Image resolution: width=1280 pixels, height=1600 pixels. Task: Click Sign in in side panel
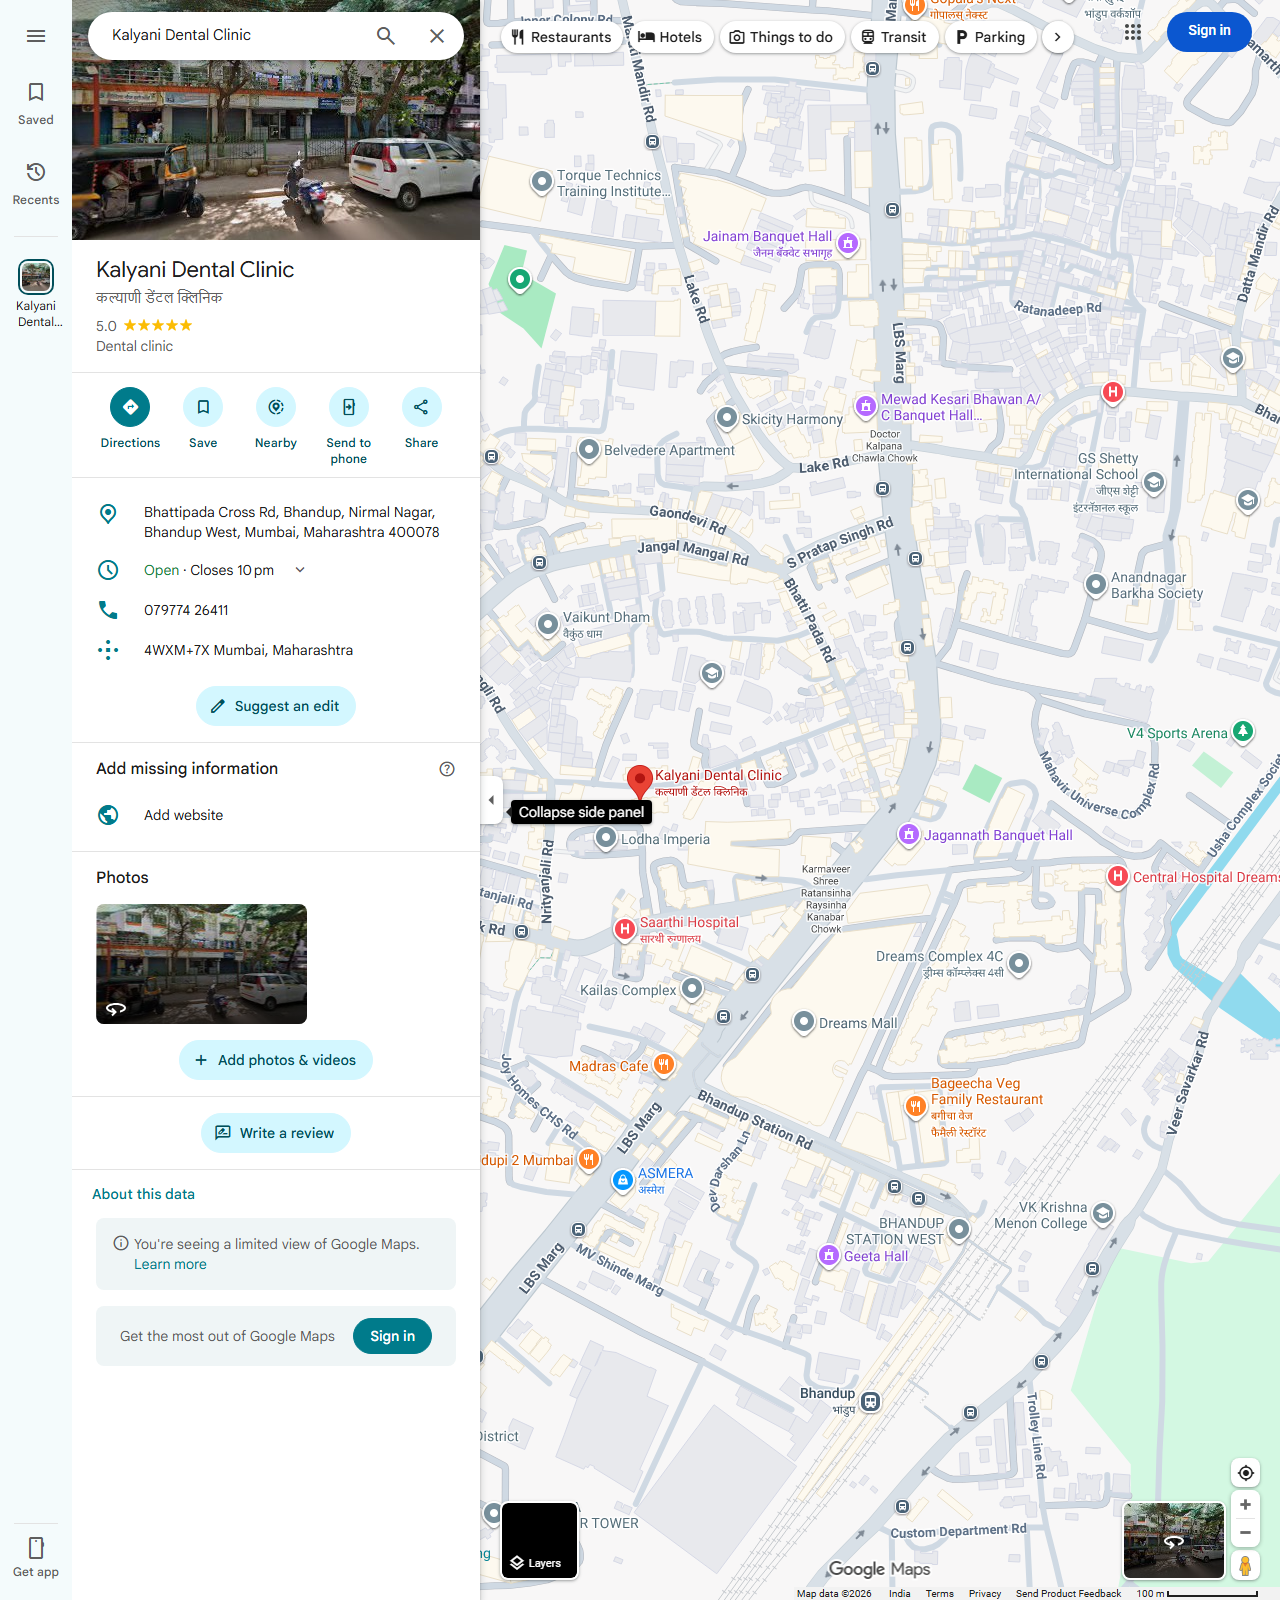[392, 1336]
